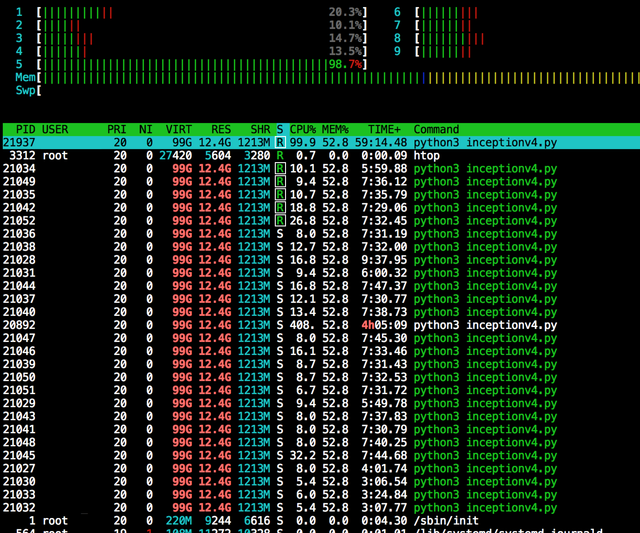Sort by the VIRT column header
This screenshot has height=533, width=640.
[179, 129]
